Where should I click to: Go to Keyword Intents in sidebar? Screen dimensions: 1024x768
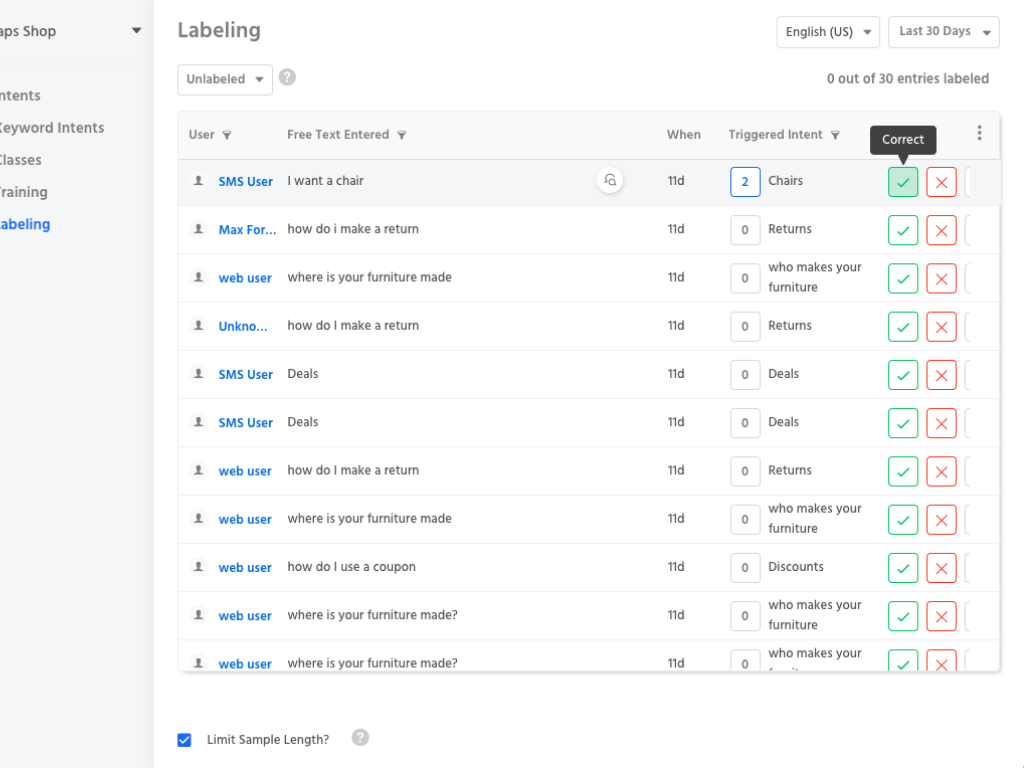pos(51,128)
